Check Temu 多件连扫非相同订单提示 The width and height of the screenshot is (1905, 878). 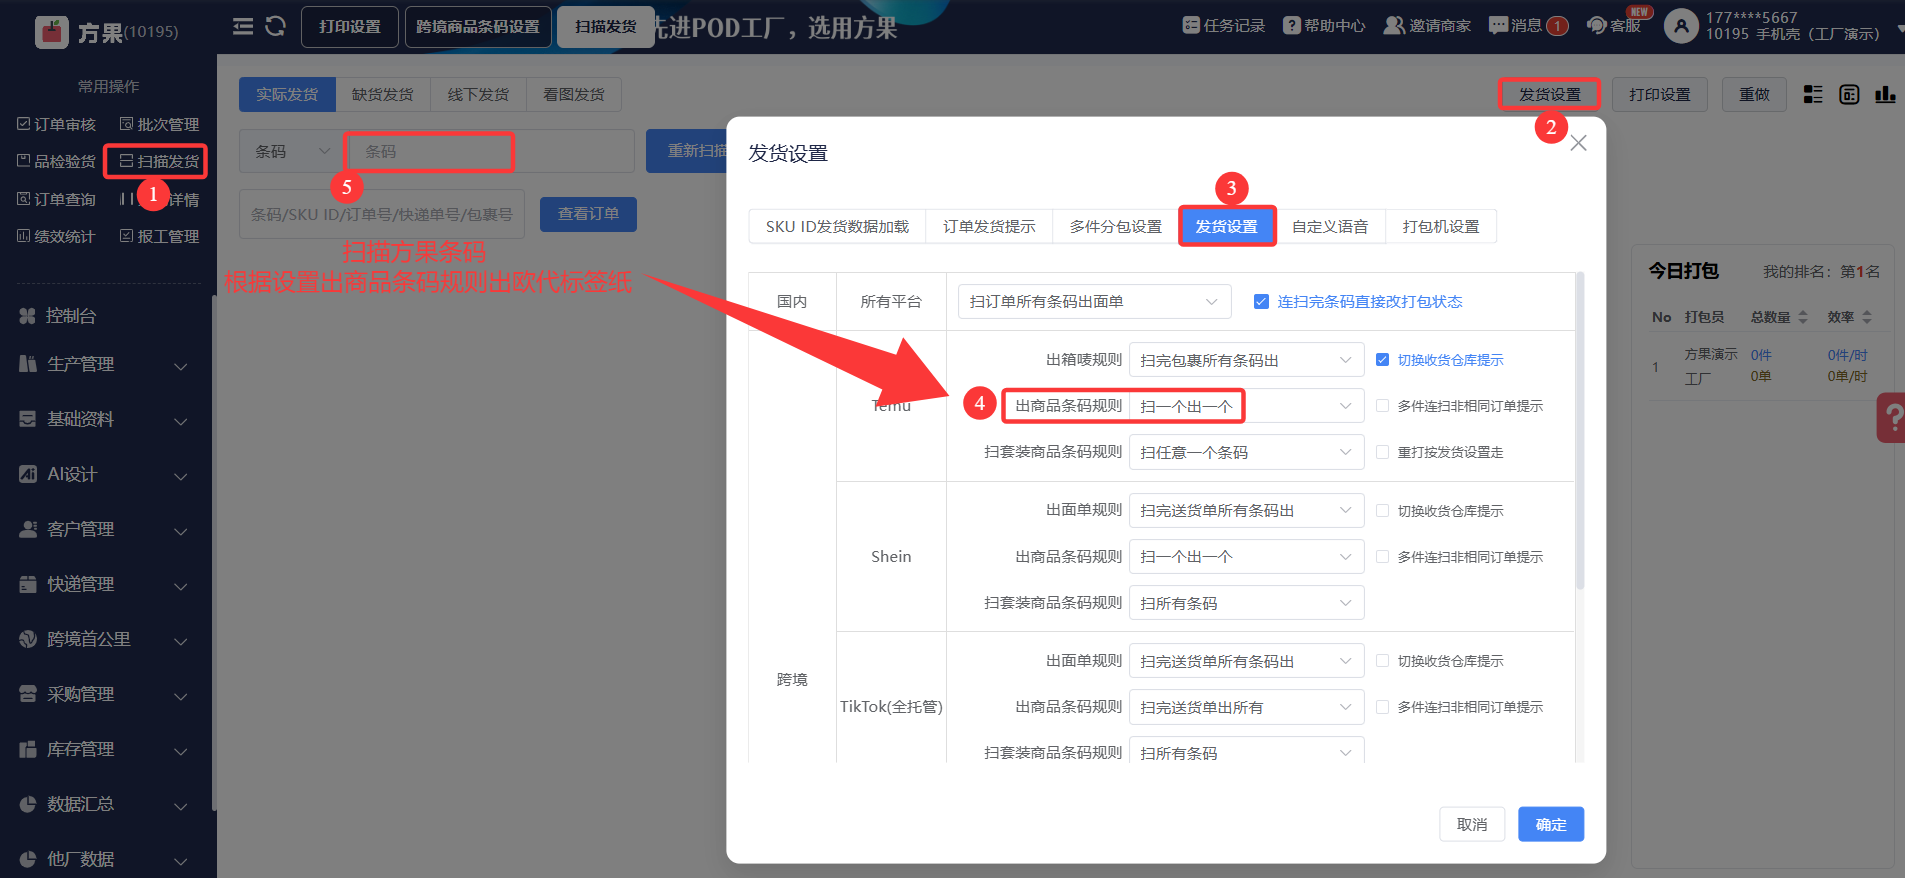point(1382,405)
